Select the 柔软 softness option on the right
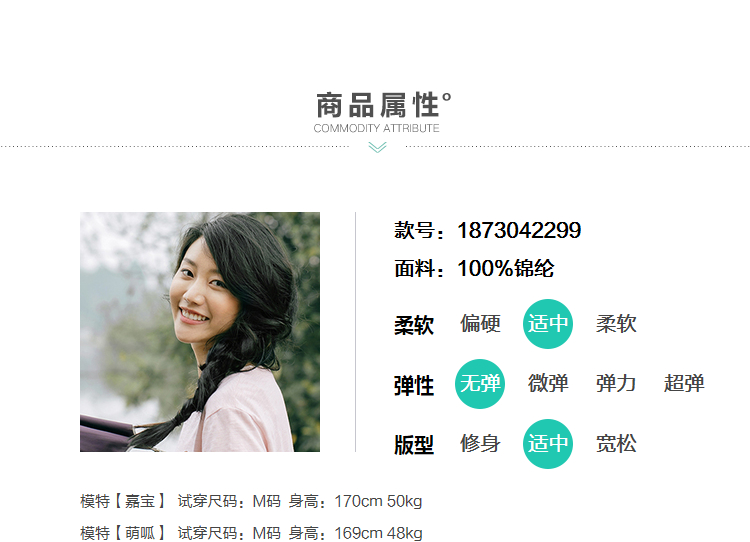Image resolution: width=750 pixels, height=542 pixels. pos(616,324)
